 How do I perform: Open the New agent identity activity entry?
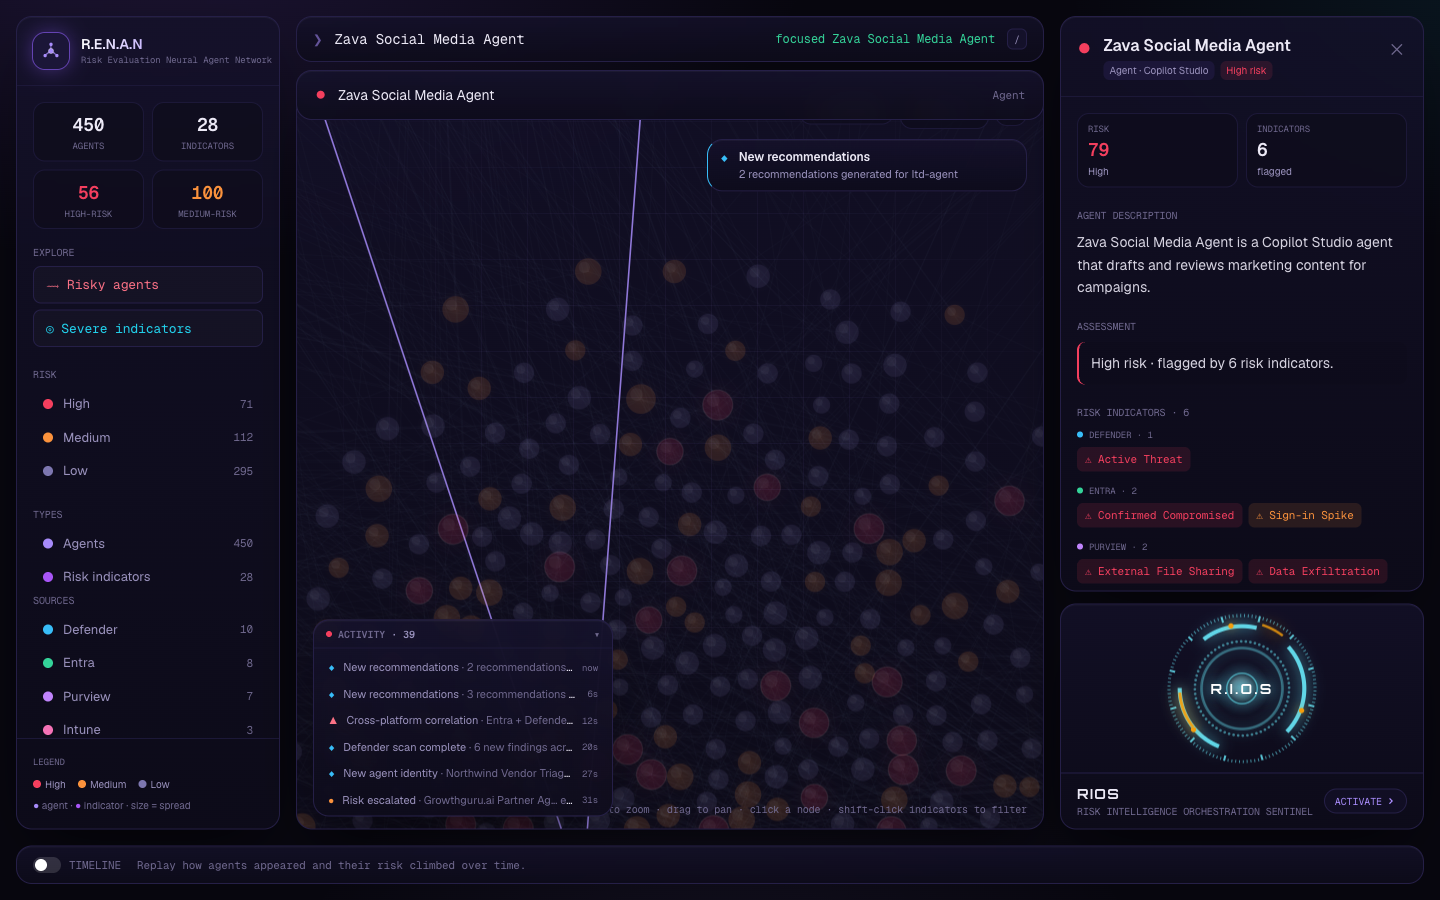click(463, 774)
